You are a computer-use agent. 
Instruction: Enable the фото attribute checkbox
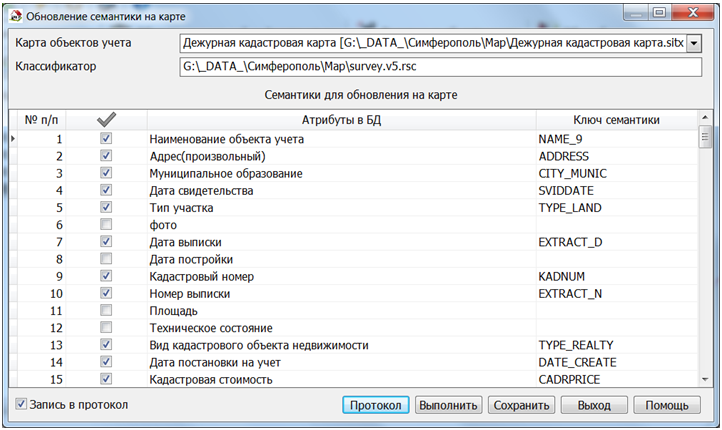pyautogui.click(x=106, y=225)
